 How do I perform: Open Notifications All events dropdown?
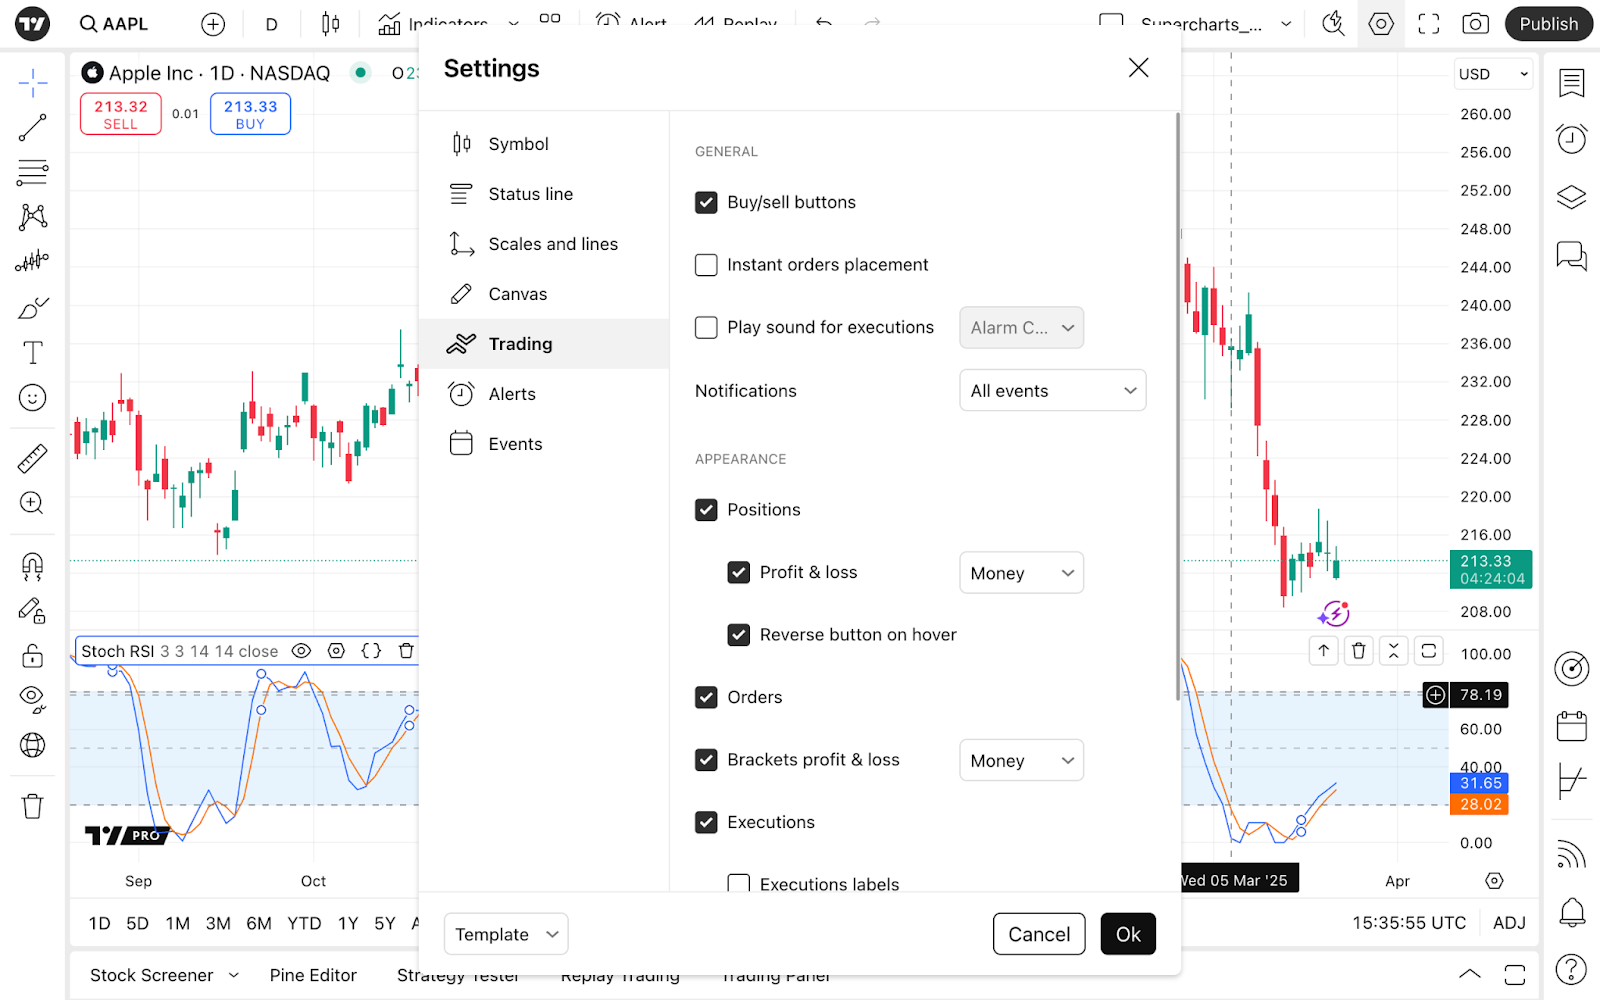click(x=1052, y=391)
